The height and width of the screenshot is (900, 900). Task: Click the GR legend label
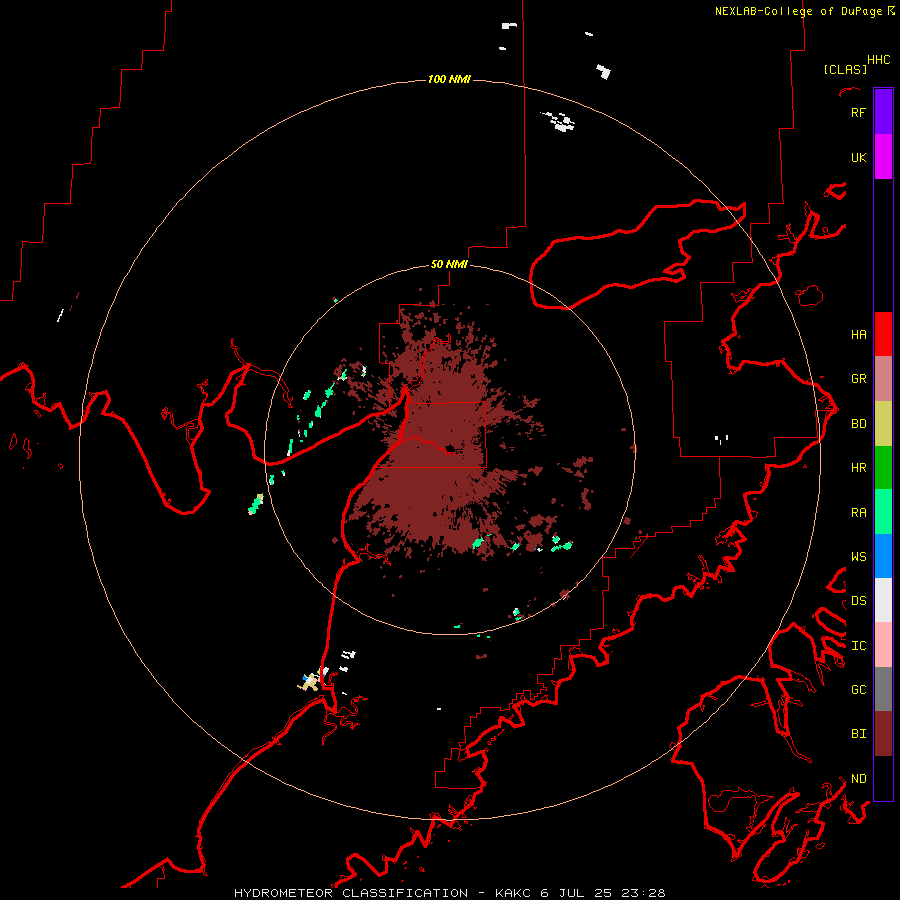point(858,379)
